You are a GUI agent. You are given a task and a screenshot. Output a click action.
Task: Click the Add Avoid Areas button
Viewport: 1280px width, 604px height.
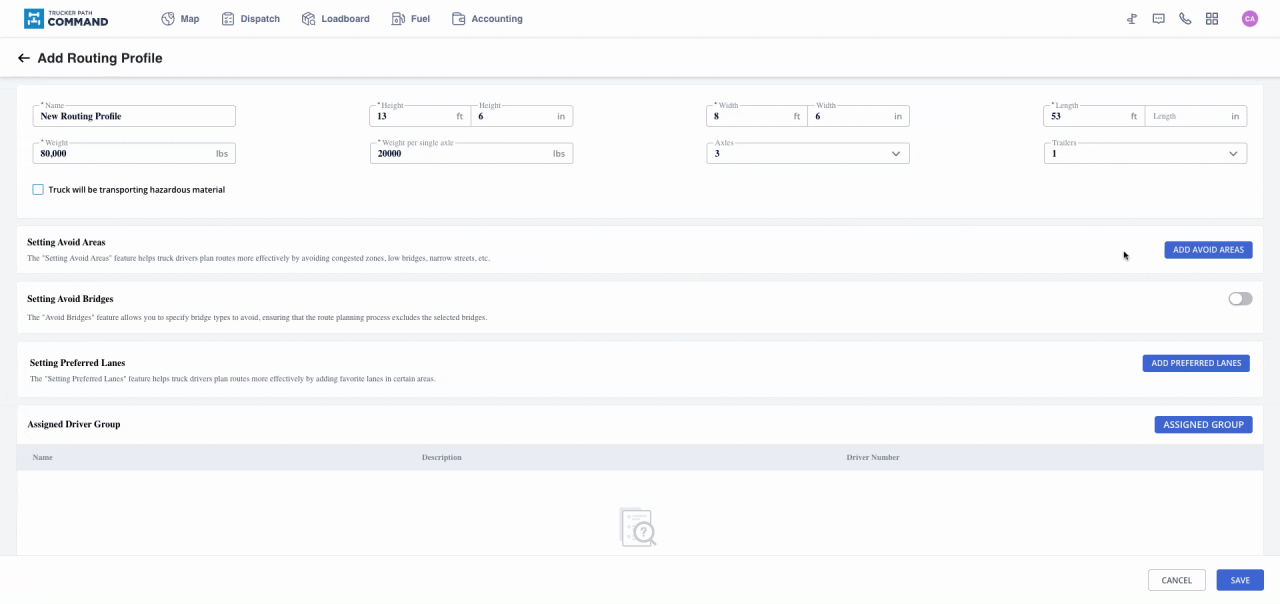[1208, 250]
